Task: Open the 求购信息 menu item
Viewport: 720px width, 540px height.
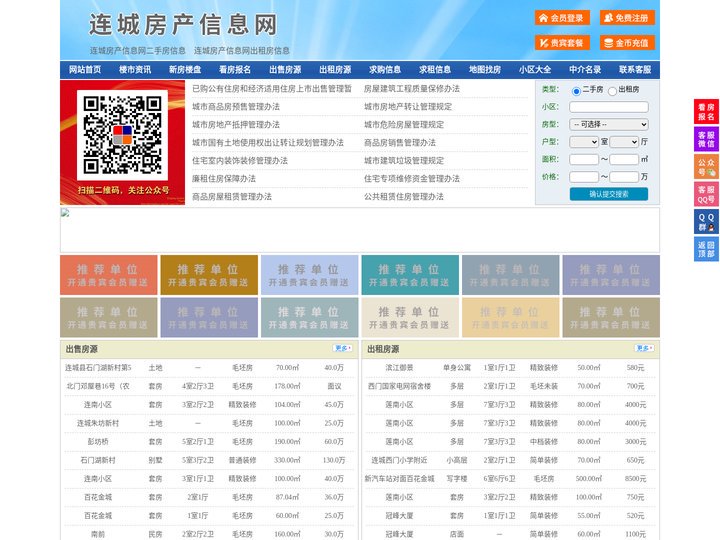Action: click(385, 70)
